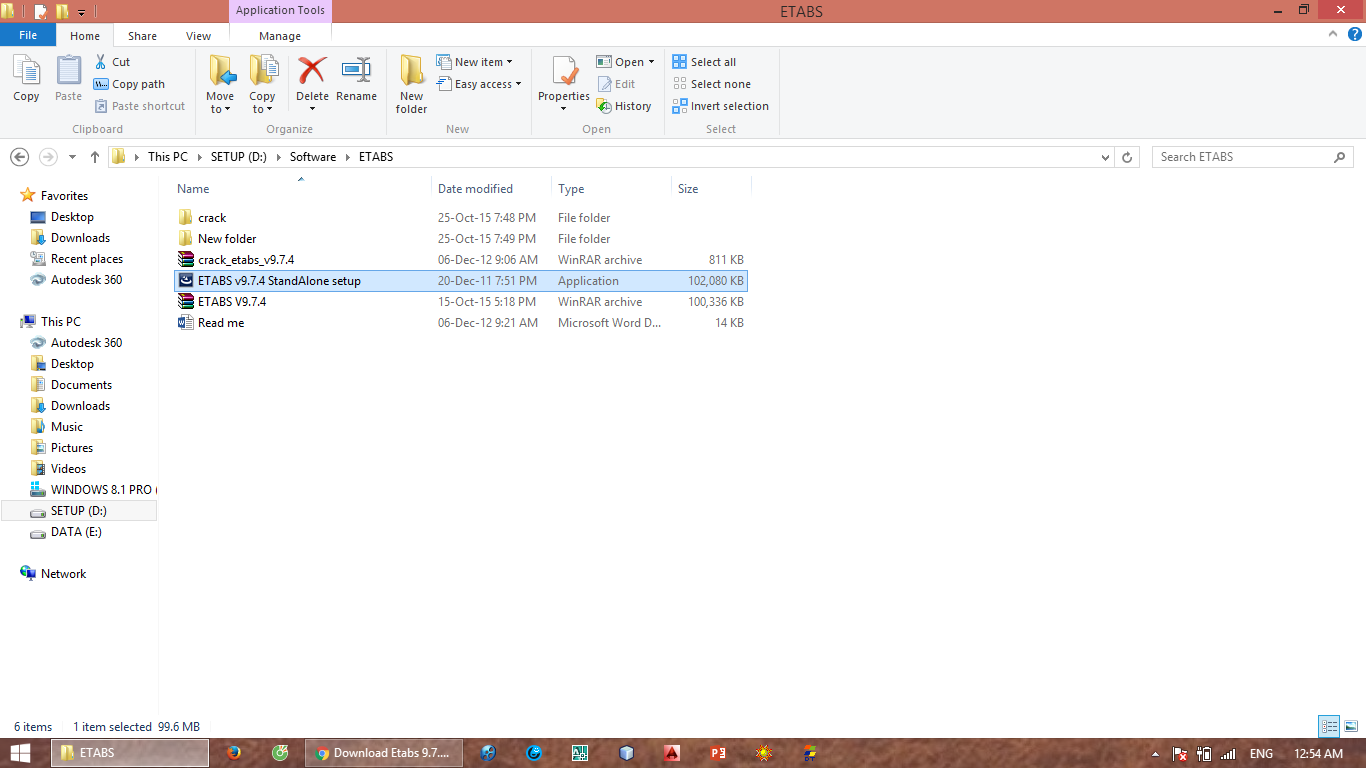Viewport: 1366px width, 768px height.
Task: Switch to Details view layout button
Action: click(1329, 727)
